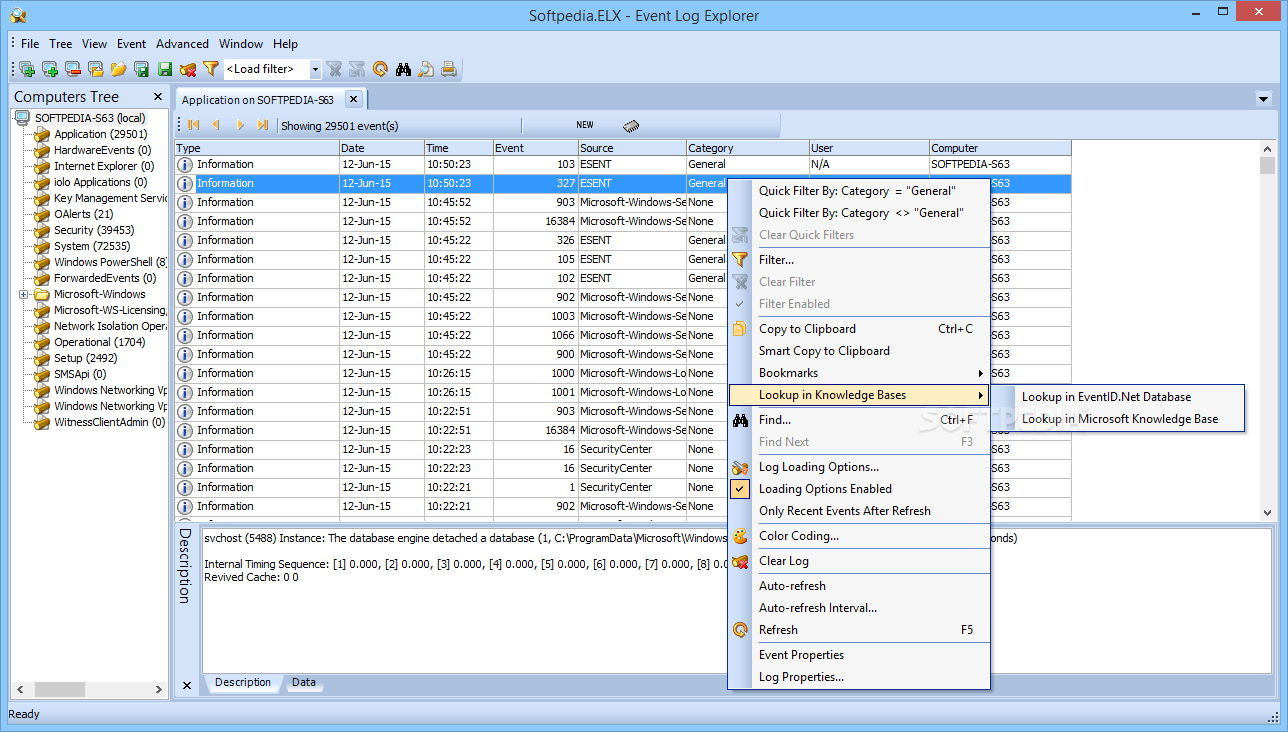The width and height of the screenshot is (1288, 732).
Task: Click the Refresh icon in the toolbar
Action: point(380,69)
